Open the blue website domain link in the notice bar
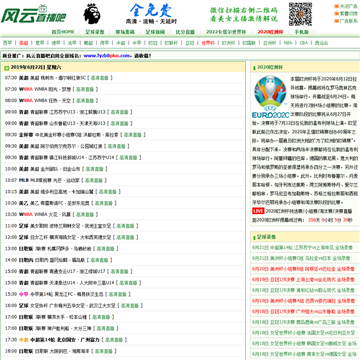The height and width of the screenshot is (360, 360). (x=107, y=56)
